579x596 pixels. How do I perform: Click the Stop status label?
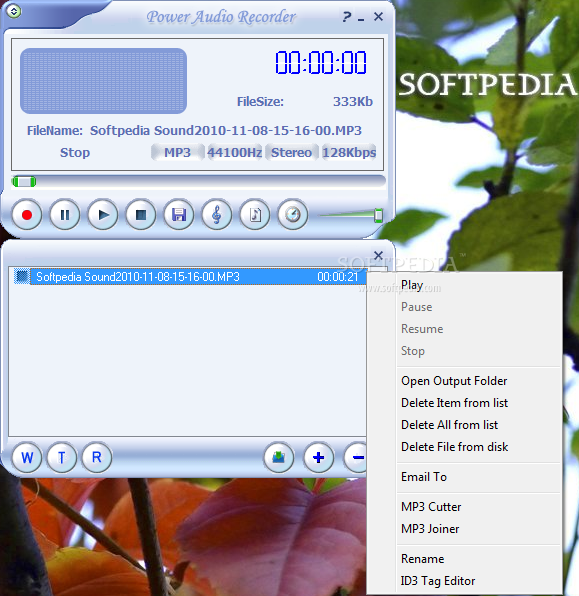pyautogui.click(x=75, y=153)
